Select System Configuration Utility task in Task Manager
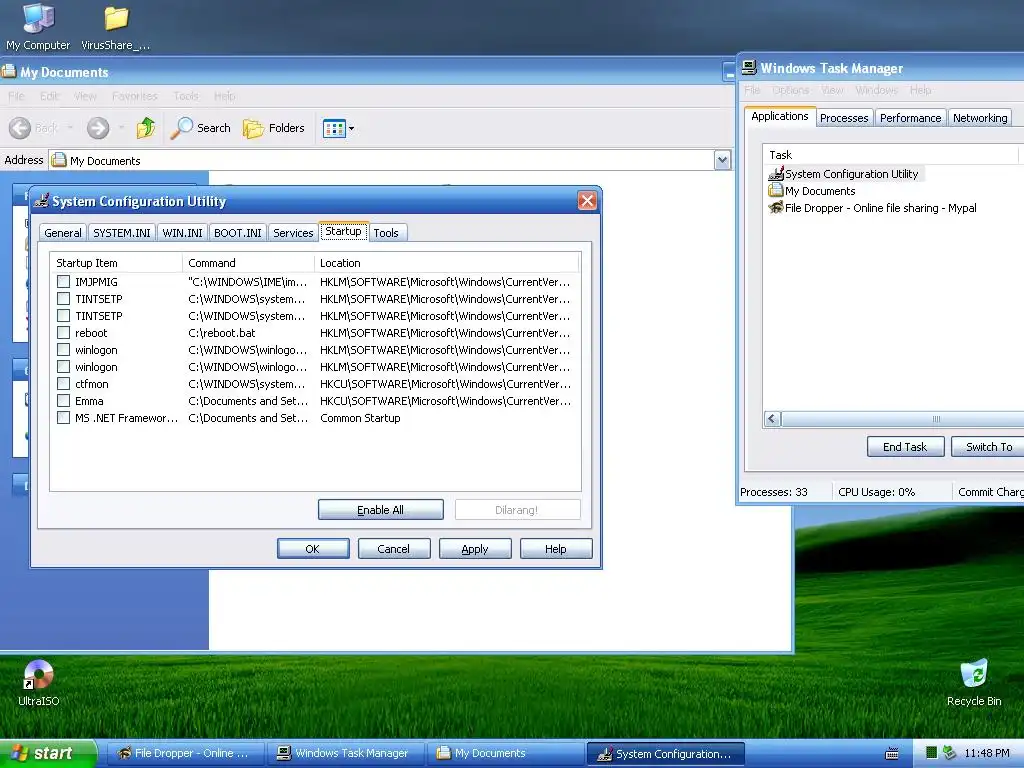The height and width of the screenshot is (768, 1024). [844, 174]
